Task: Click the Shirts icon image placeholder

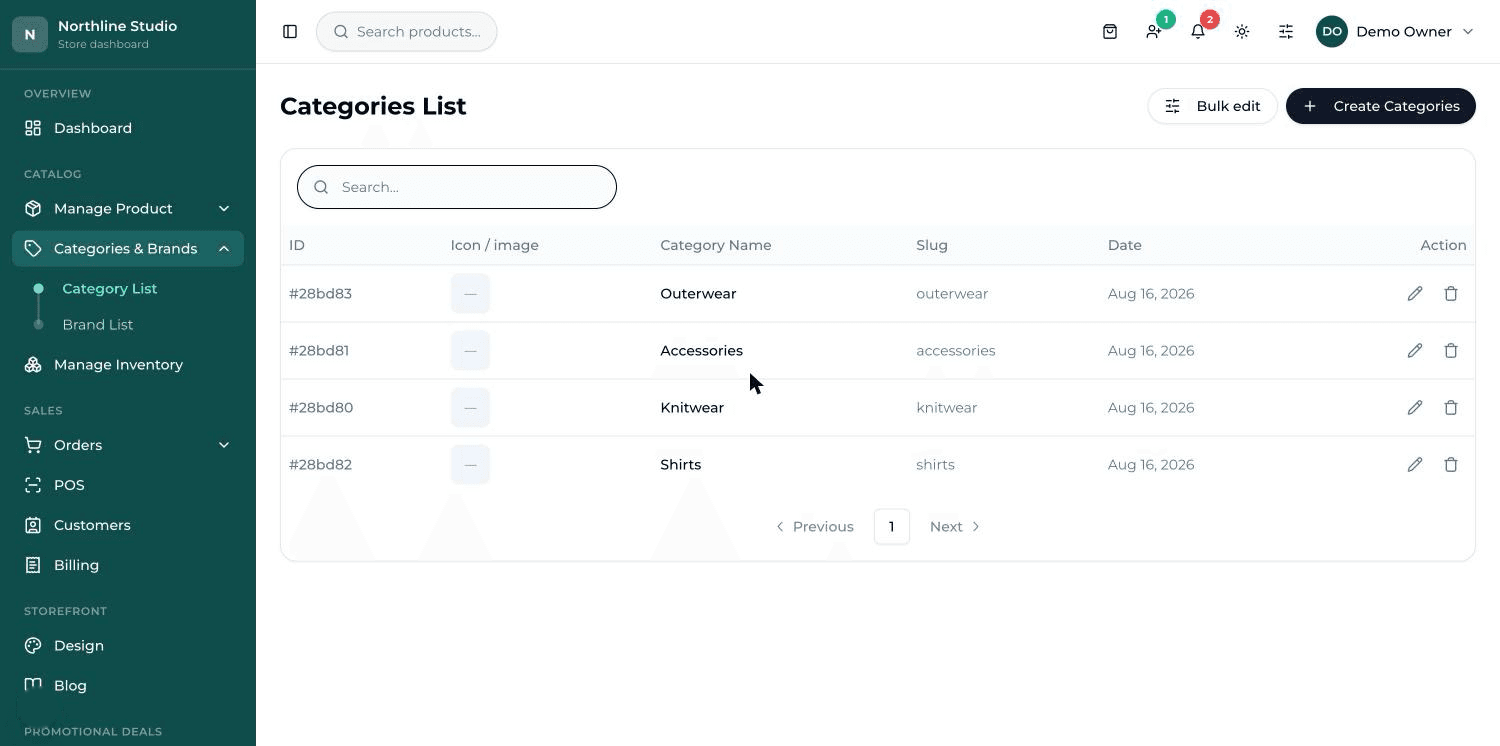Action: click(x=470, y=465)
